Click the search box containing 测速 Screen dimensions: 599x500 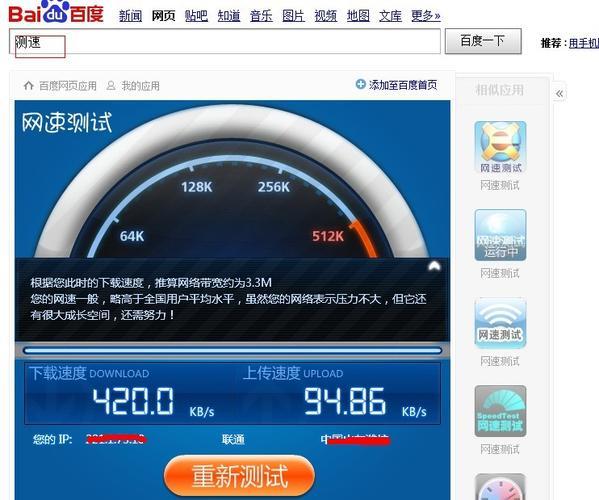click(x=225, y=41)
